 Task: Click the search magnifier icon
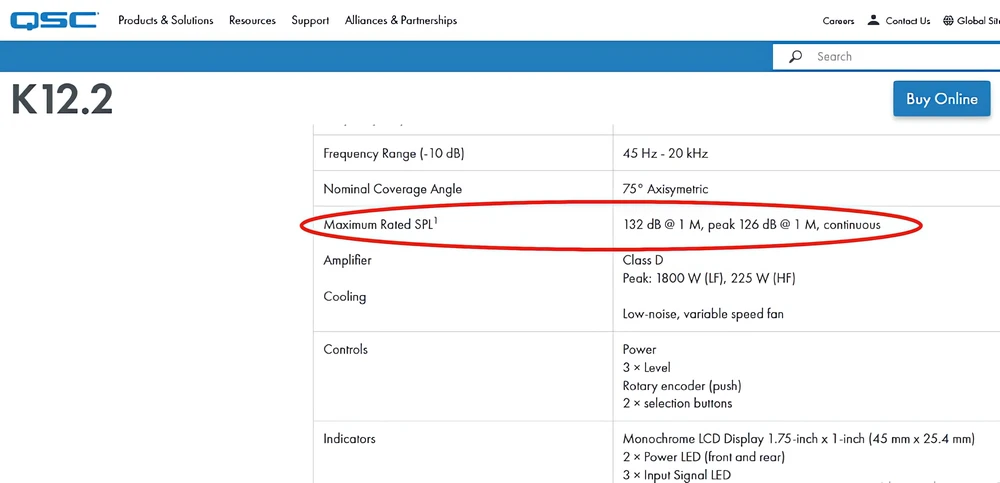coord(795,57)
